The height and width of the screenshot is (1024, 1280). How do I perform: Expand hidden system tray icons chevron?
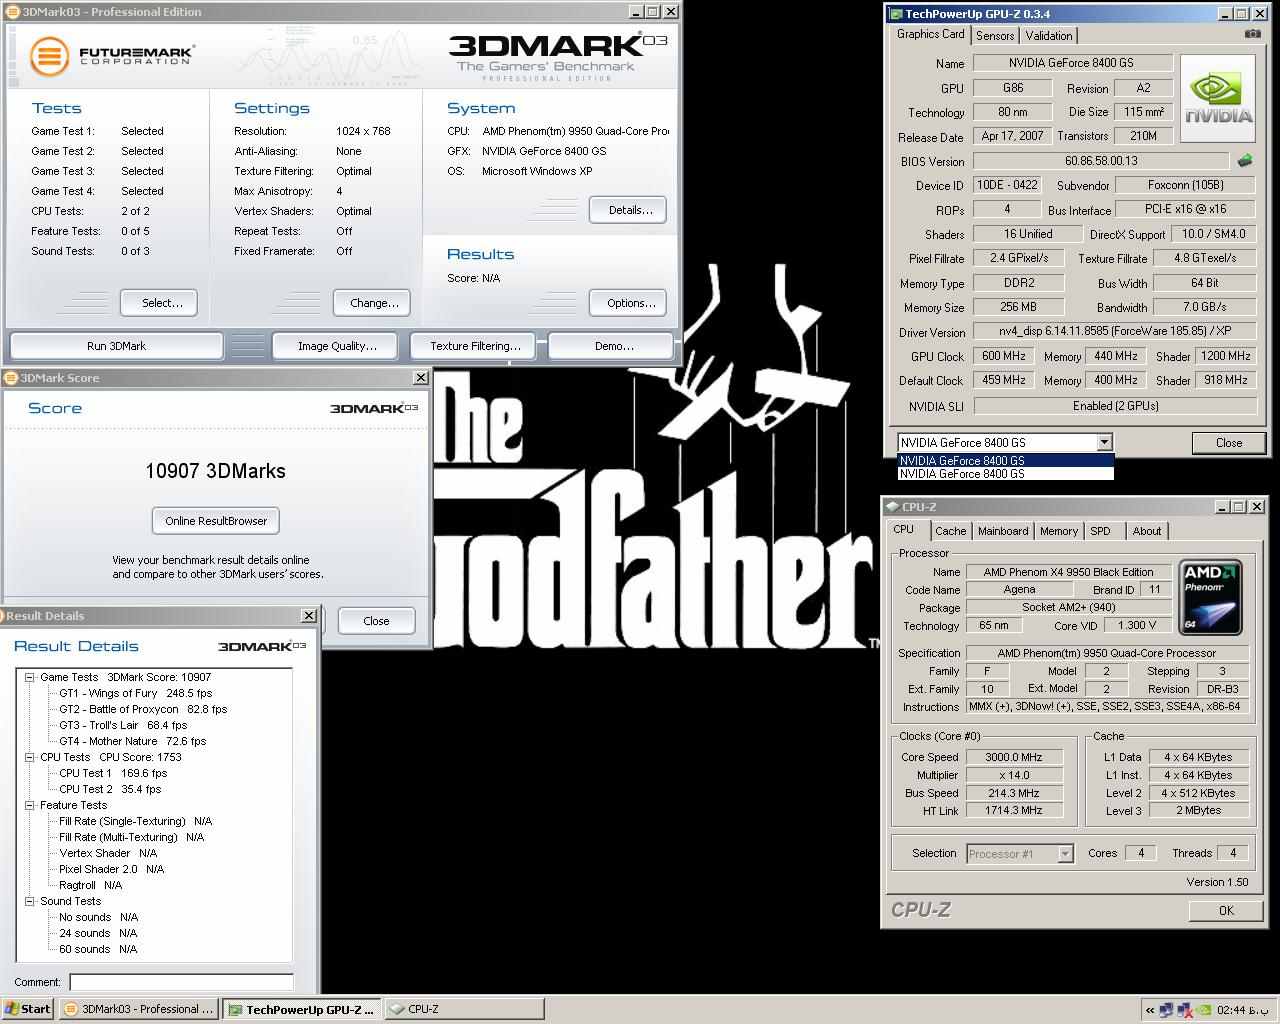tap(1150, 1010)
